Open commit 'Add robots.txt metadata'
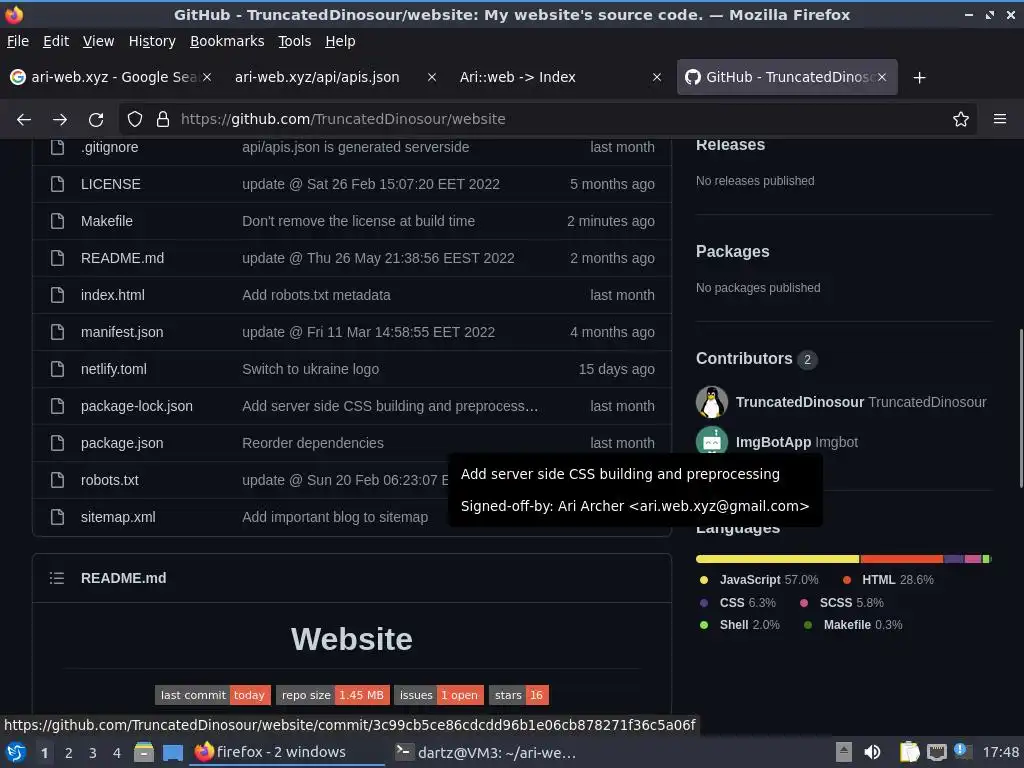Image resolution: width=1024 pixels, height=768 pixels. 316,295
